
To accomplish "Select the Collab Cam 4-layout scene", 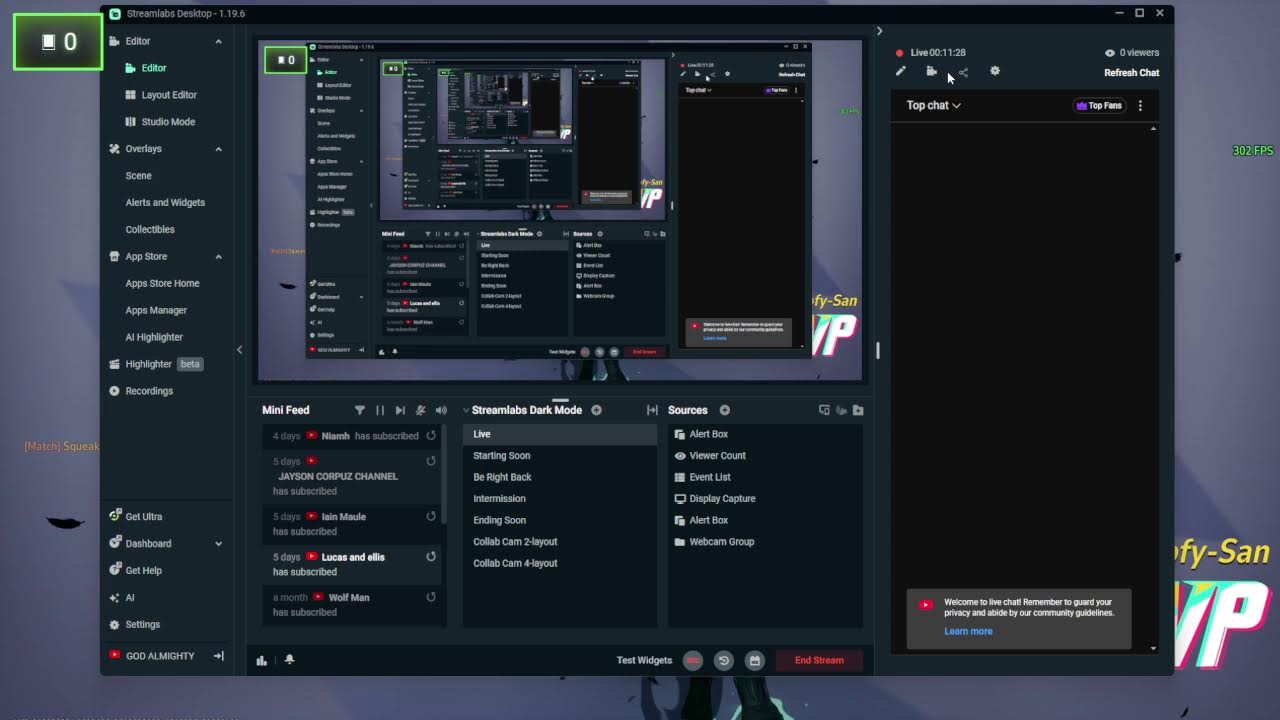I will click(560, 563).
